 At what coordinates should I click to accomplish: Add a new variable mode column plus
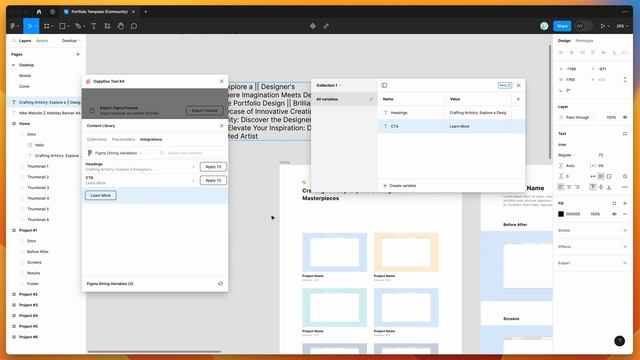(518, 99)
